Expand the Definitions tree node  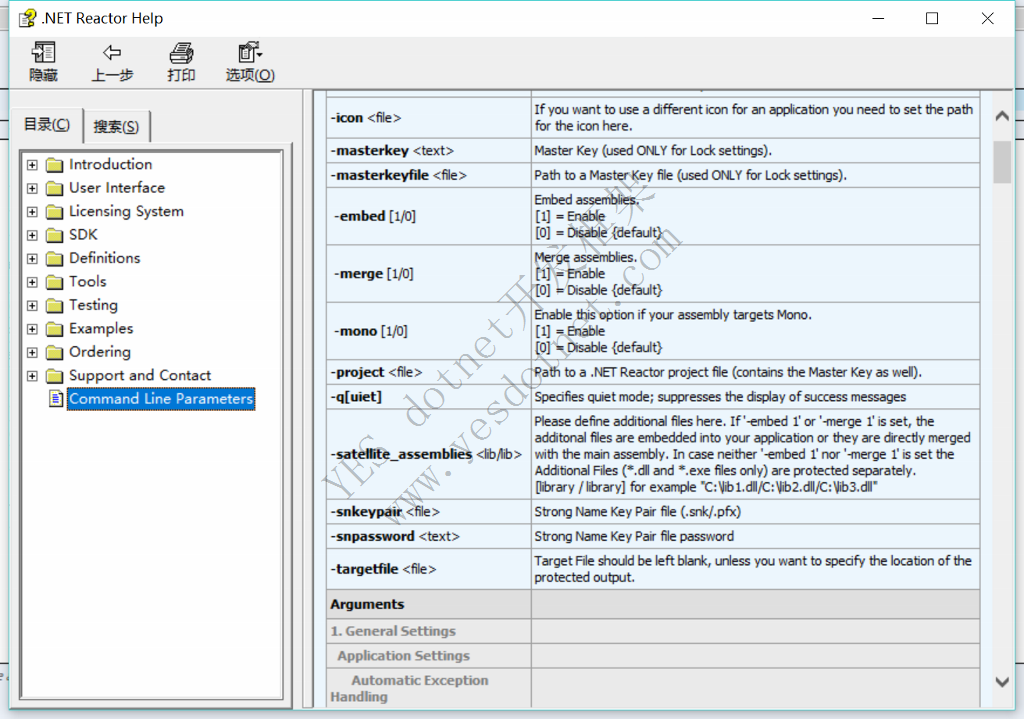[x=32, y=259]
